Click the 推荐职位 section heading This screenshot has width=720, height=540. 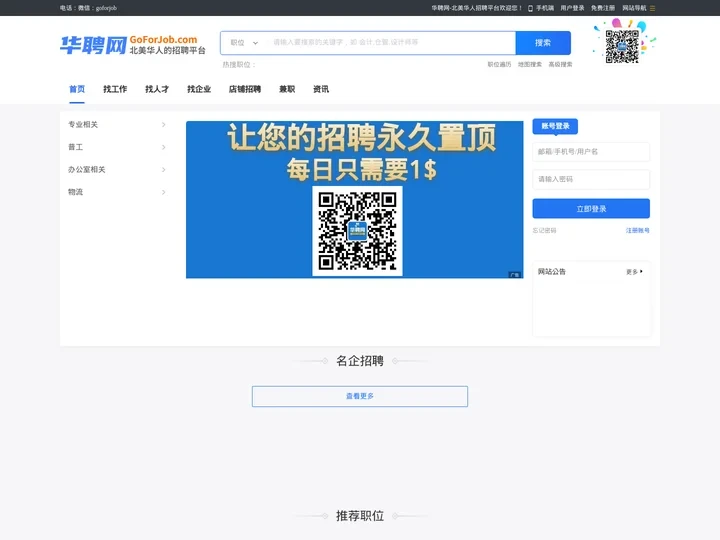tap(360, 516)
